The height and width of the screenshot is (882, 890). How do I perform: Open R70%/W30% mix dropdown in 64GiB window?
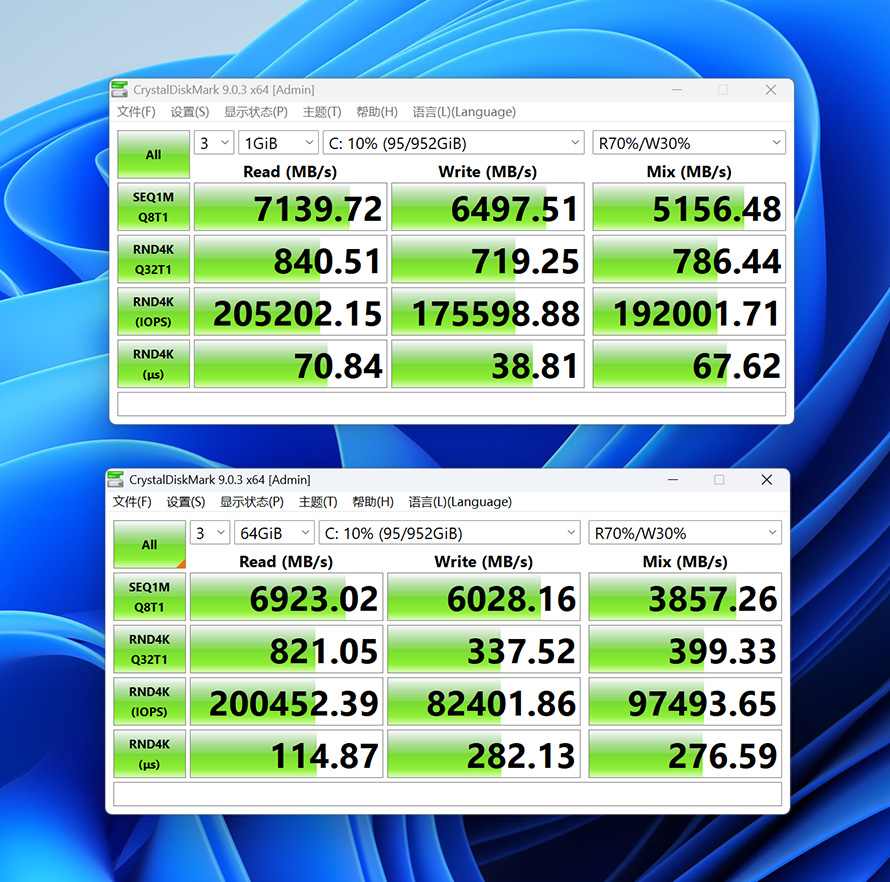pyautogui.click(x=685, y=533)
